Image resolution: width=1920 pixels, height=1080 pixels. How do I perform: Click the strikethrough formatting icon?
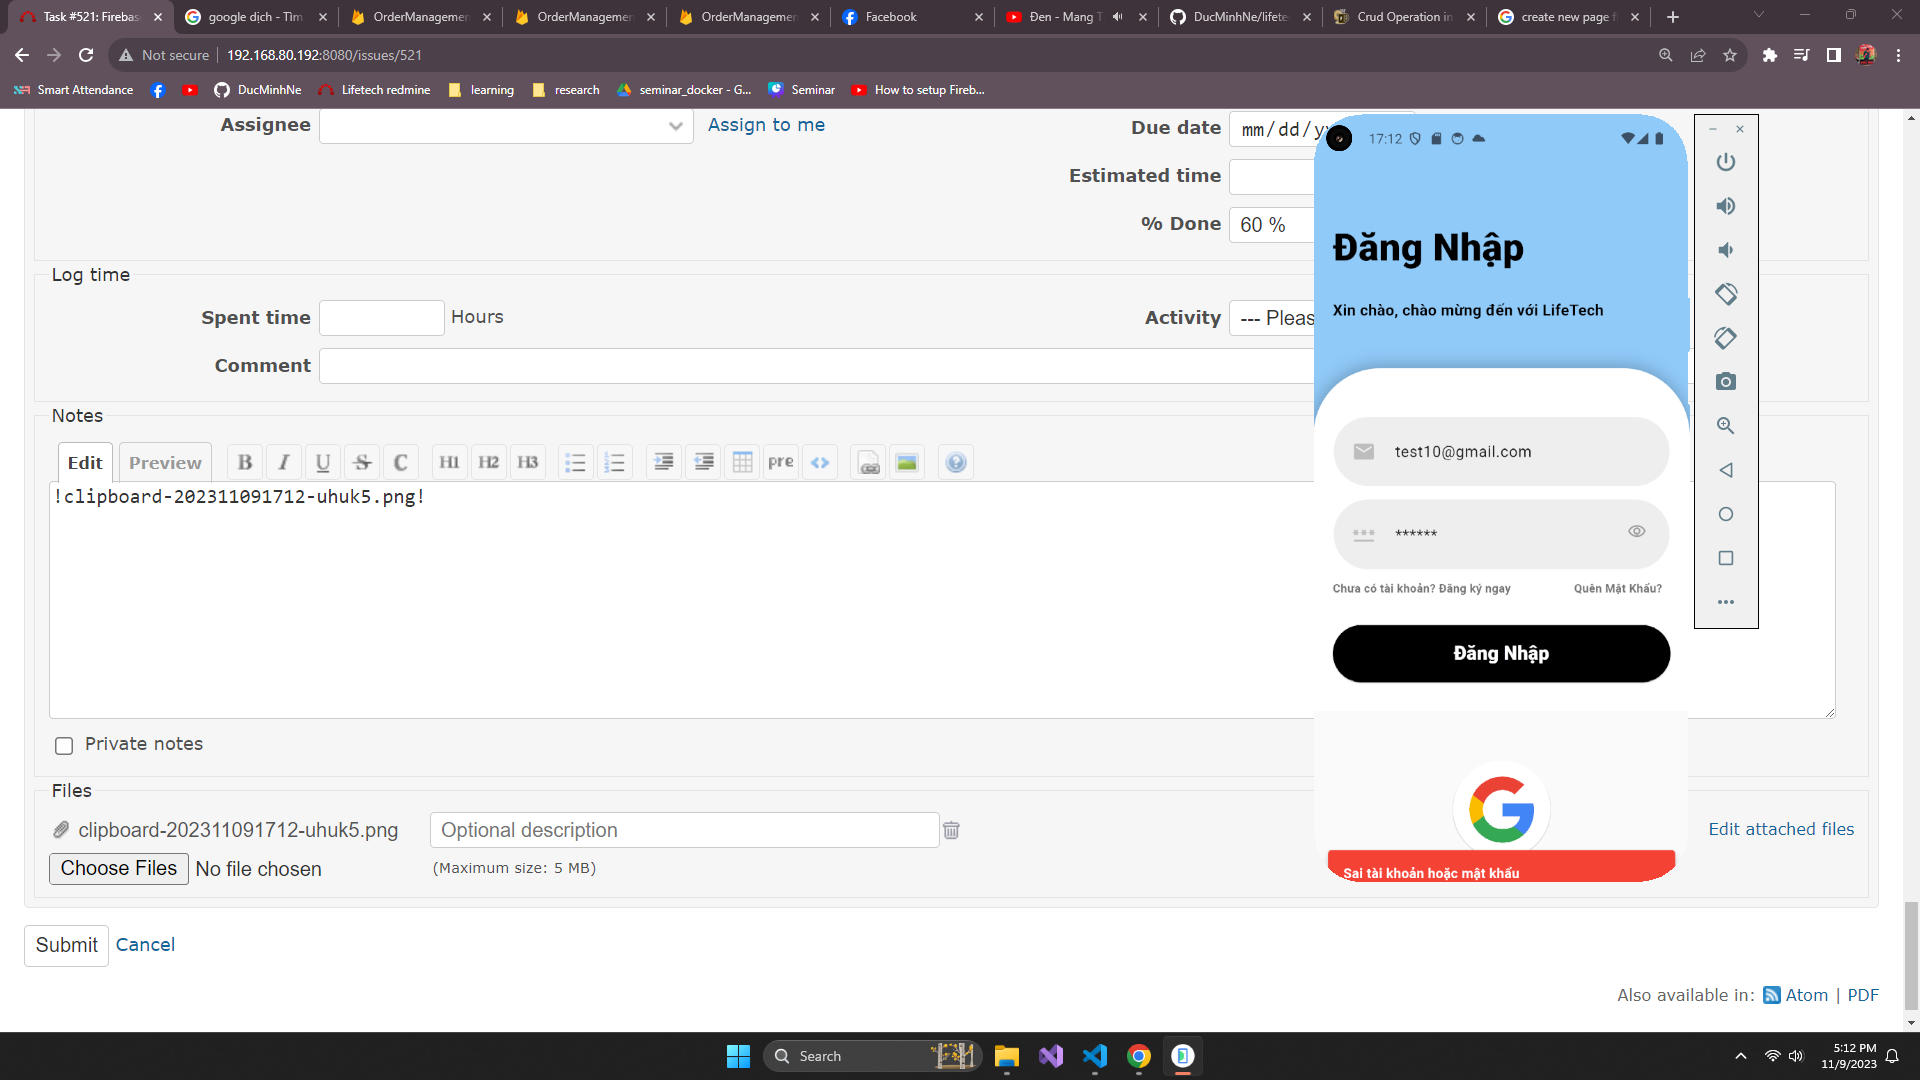point(362,462)
